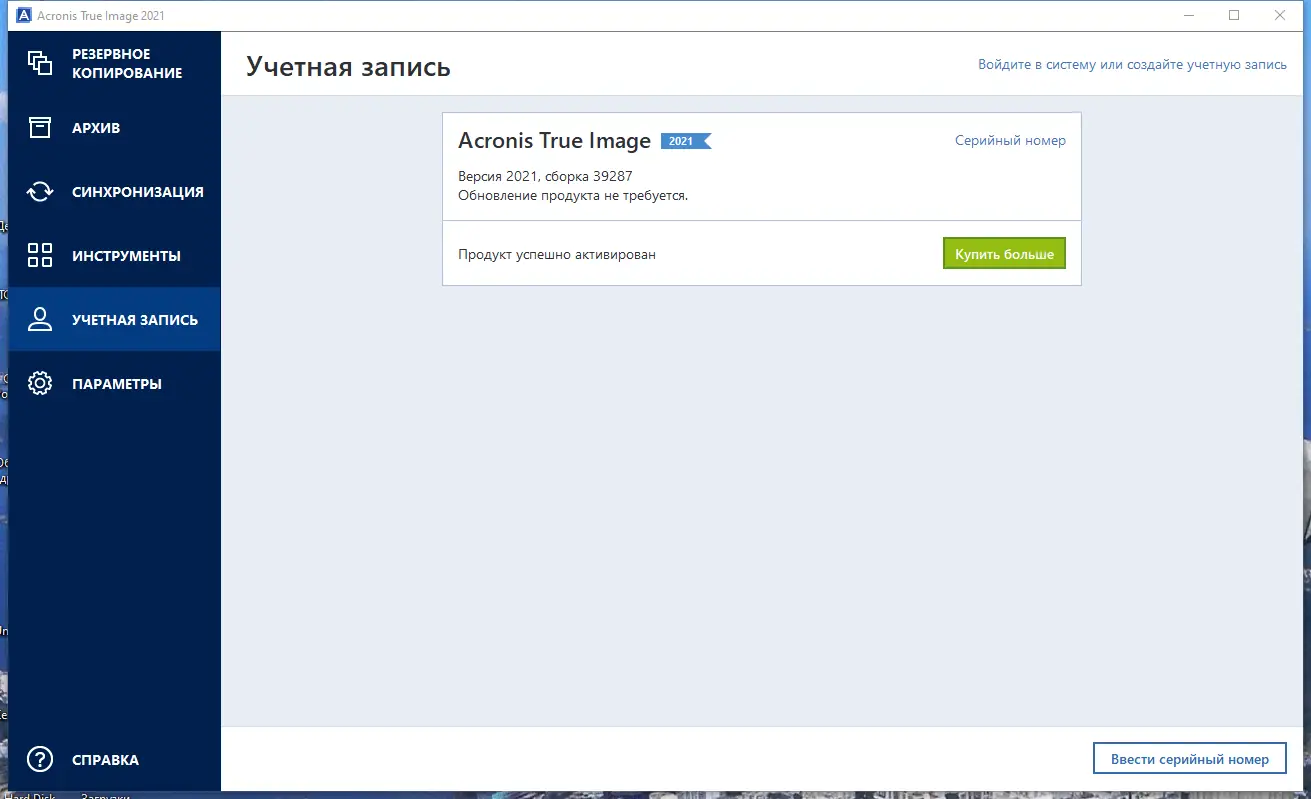This screenshot has height=799, width=1311.
Task: Open the Серийный номер link
Action: 1010,141
